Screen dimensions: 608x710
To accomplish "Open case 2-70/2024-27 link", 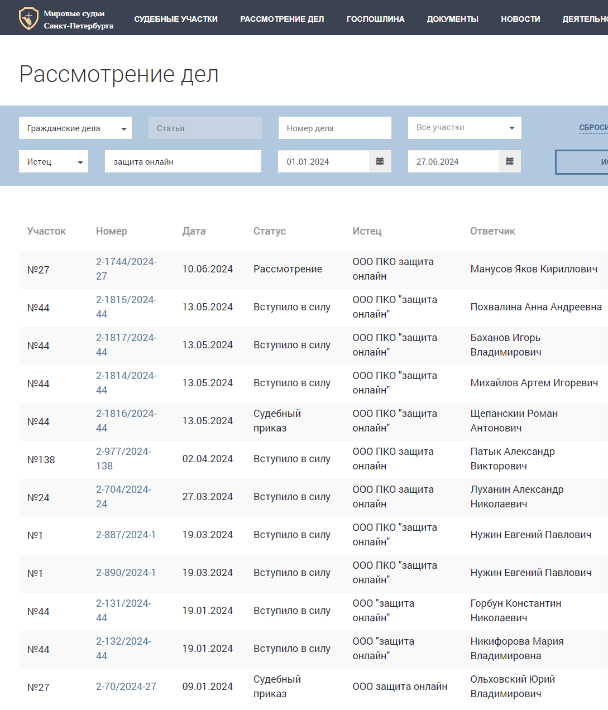I will (125, 687).
